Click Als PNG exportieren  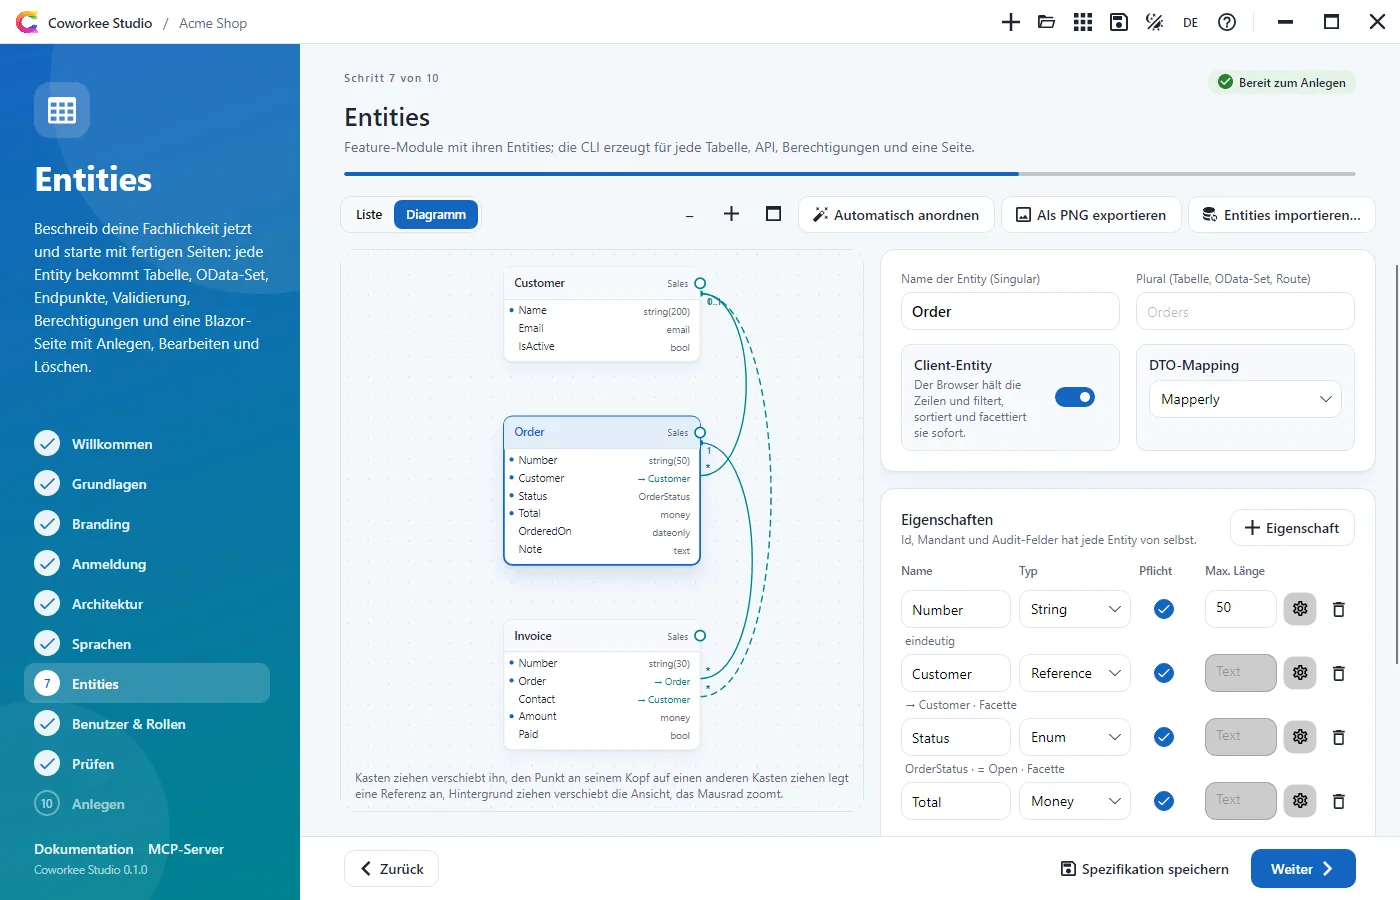pyautogui.click(x=1091, y=215)
